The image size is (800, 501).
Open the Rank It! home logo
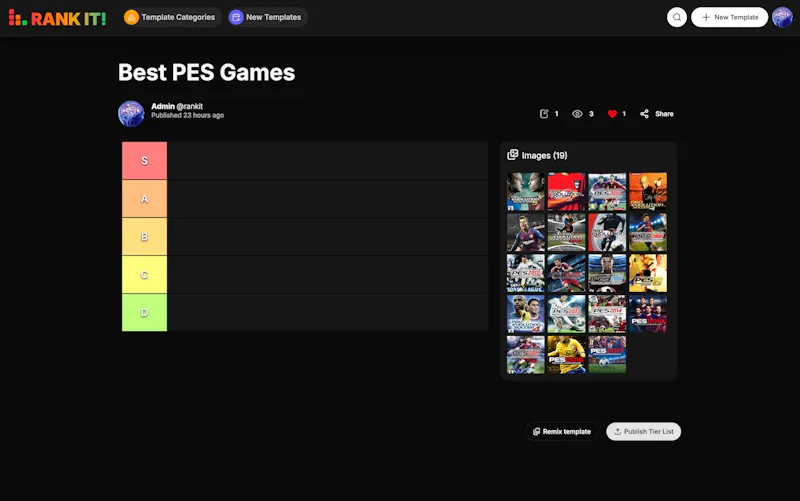click(x=57, y=18)
